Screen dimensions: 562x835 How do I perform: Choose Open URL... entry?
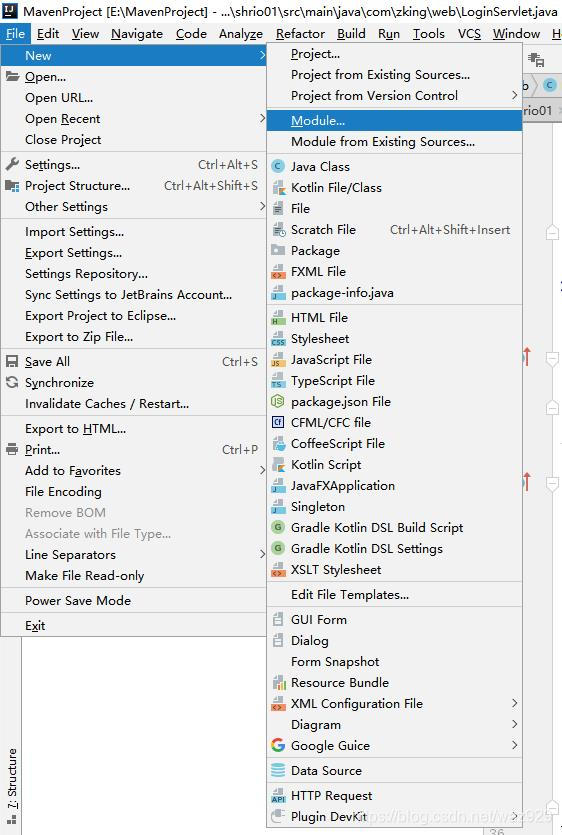coord(133,97)
